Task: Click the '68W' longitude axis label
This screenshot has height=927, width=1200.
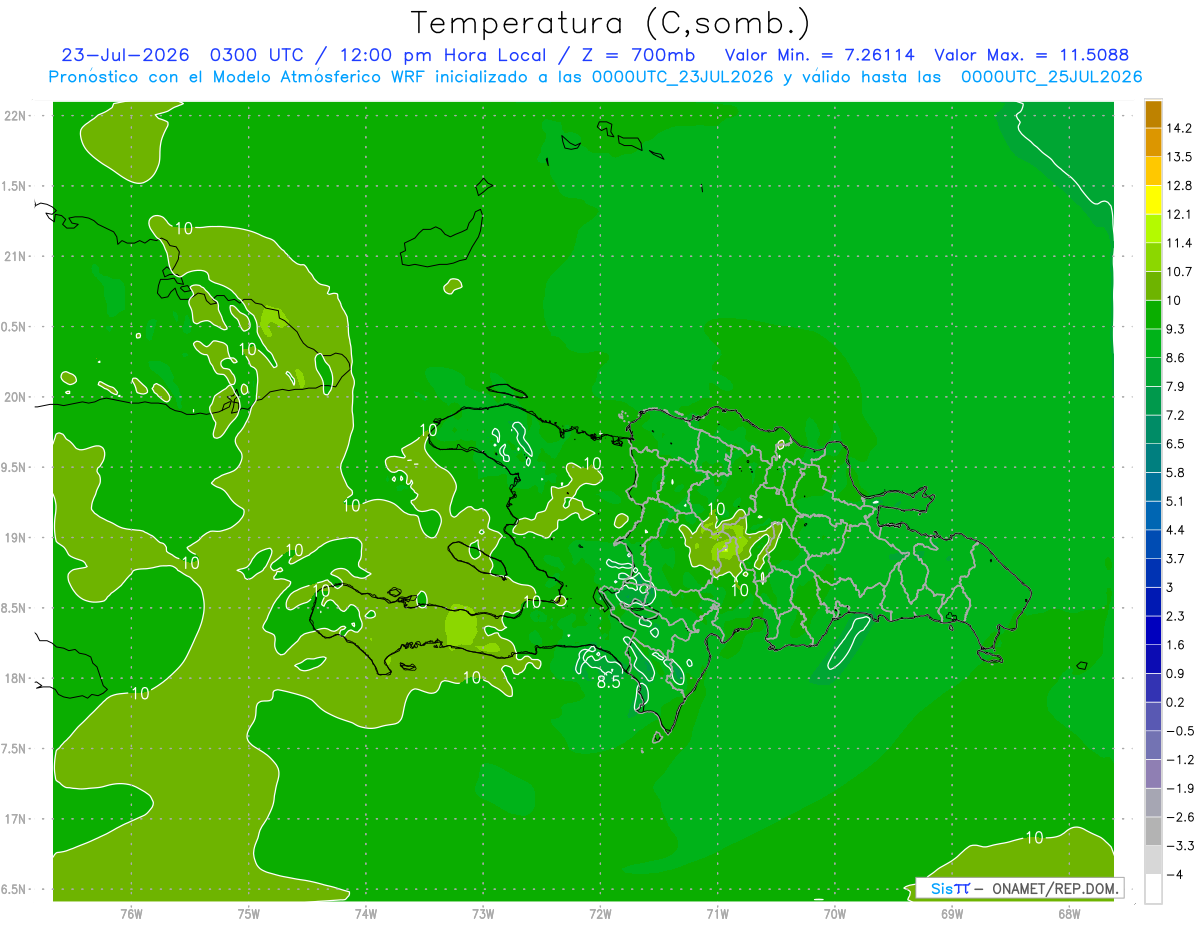Action: click(1069, 914)
